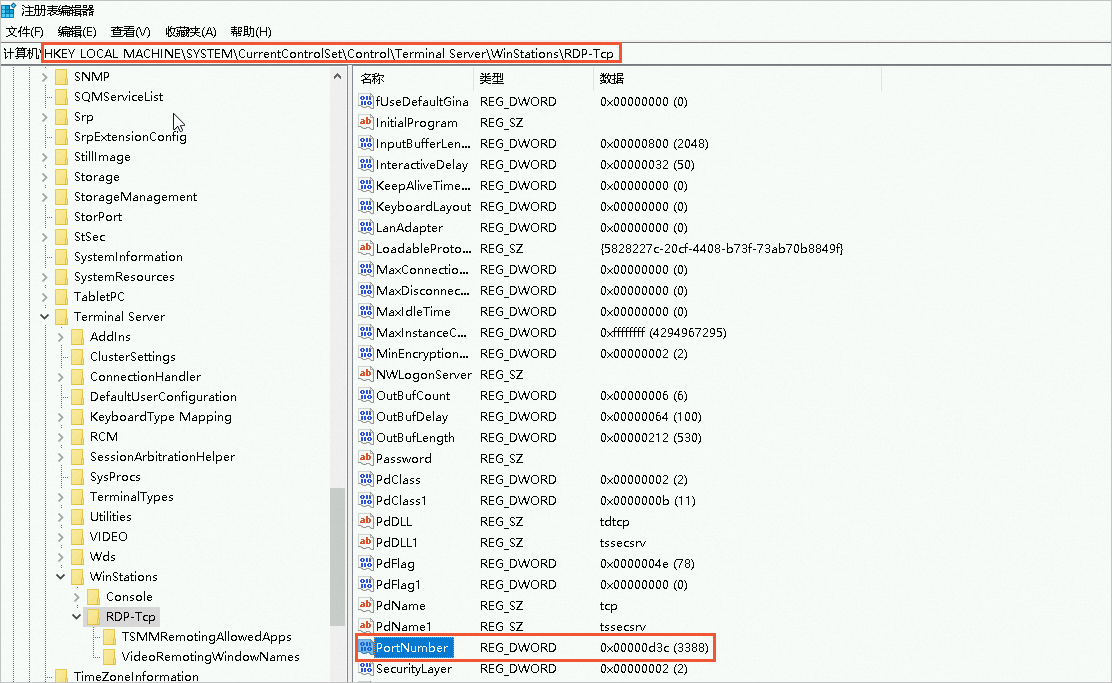Open the 编辑(E) menu
The image size is (1112, 683).
coord(77,32)
